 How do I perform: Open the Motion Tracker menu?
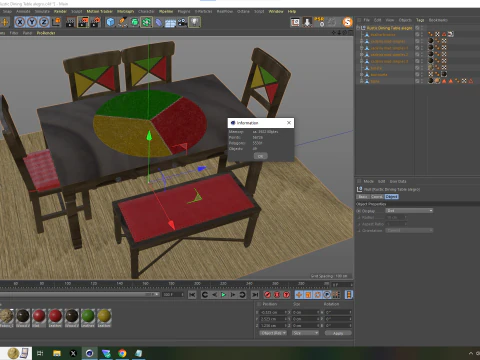tap(99, 12)
